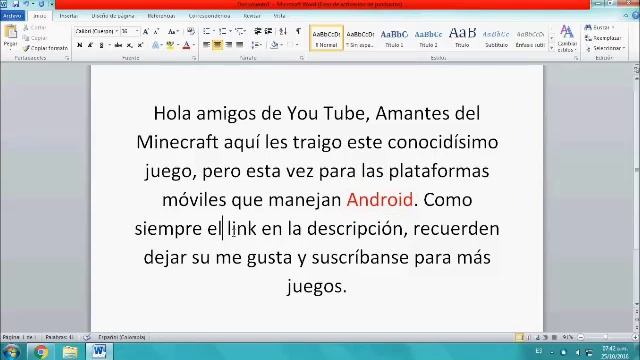The height and width of the screenshot is (360, 640).
Task: Apply the Subtítulo style
Action: click(x=496, y=38)
